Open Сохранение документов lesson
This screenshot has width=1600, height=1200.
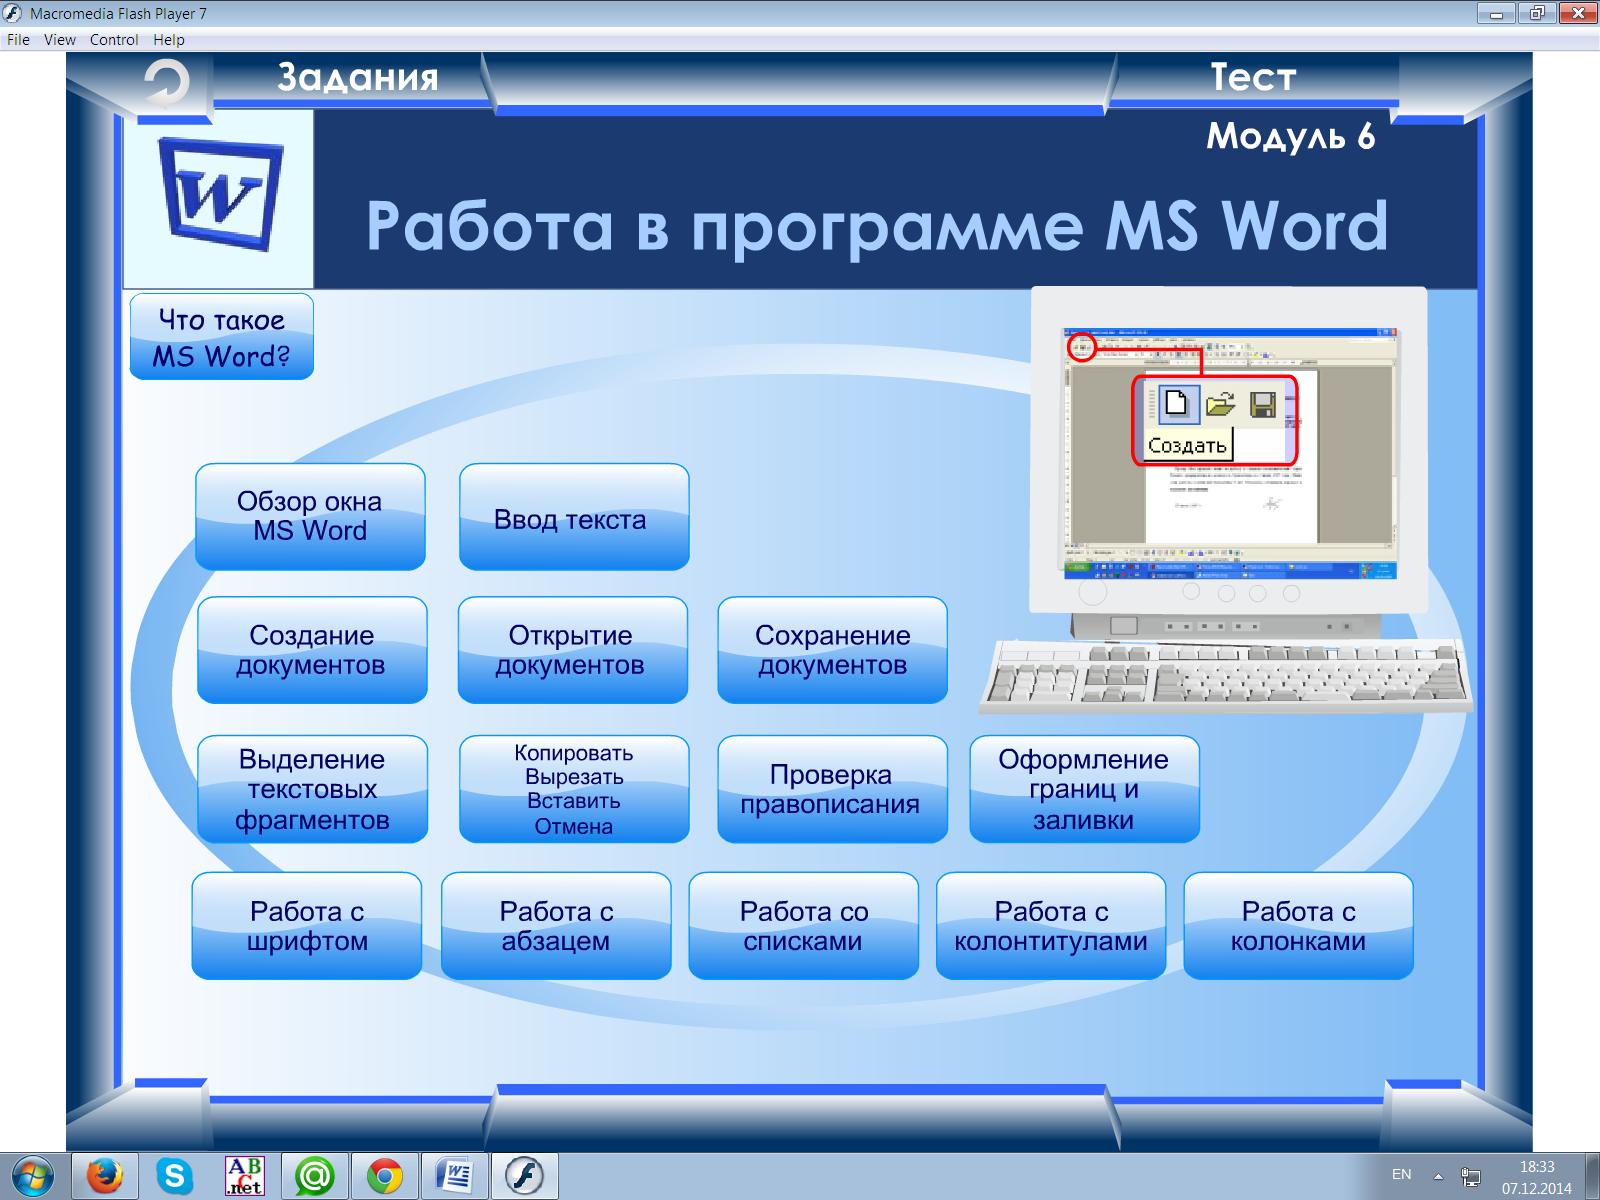832,650
